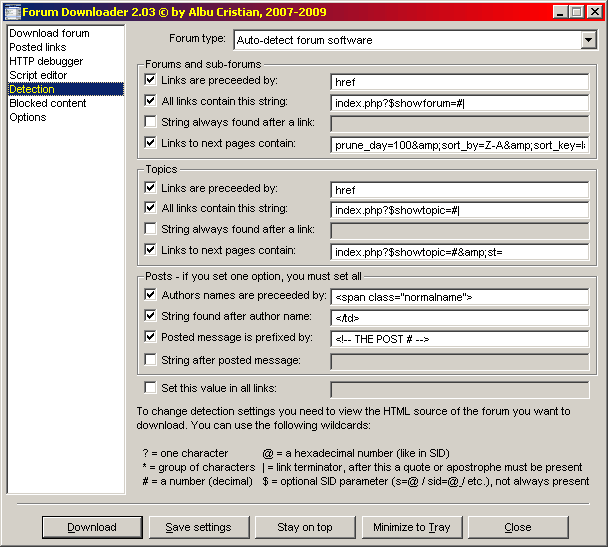
Task: Click the showtopic &amp;st= field
Action: pos(459,252)
